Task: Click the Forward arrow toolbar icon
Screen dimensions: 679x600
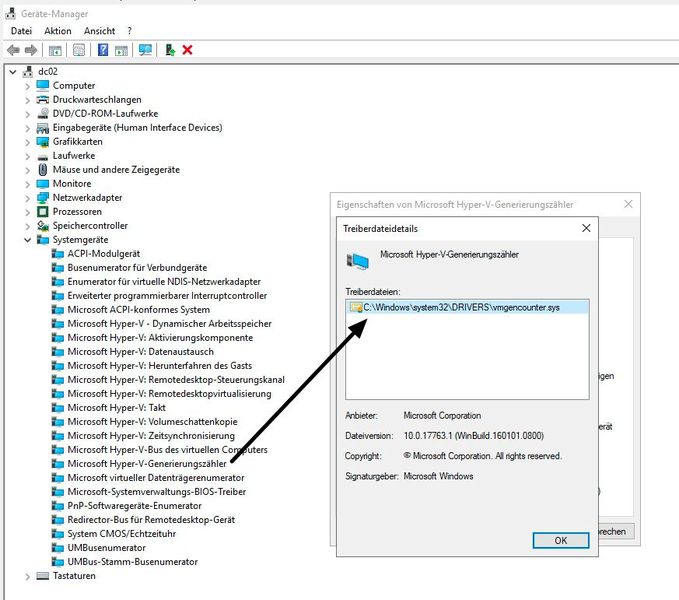Action: click(x=31, y=50)
